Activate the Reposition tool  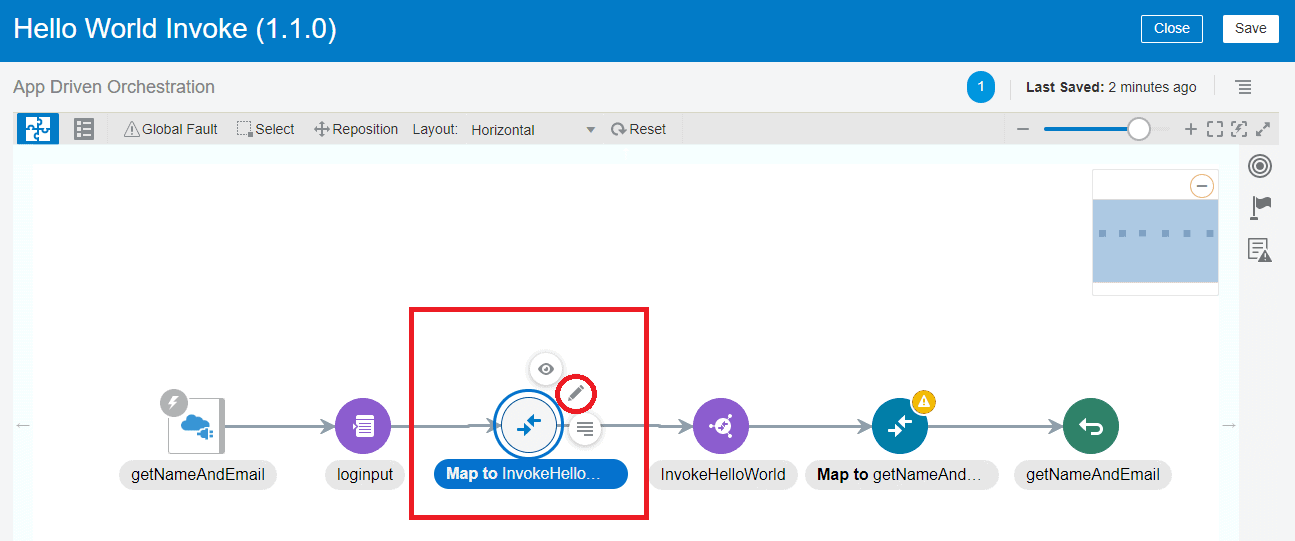(x=356, y=129)
